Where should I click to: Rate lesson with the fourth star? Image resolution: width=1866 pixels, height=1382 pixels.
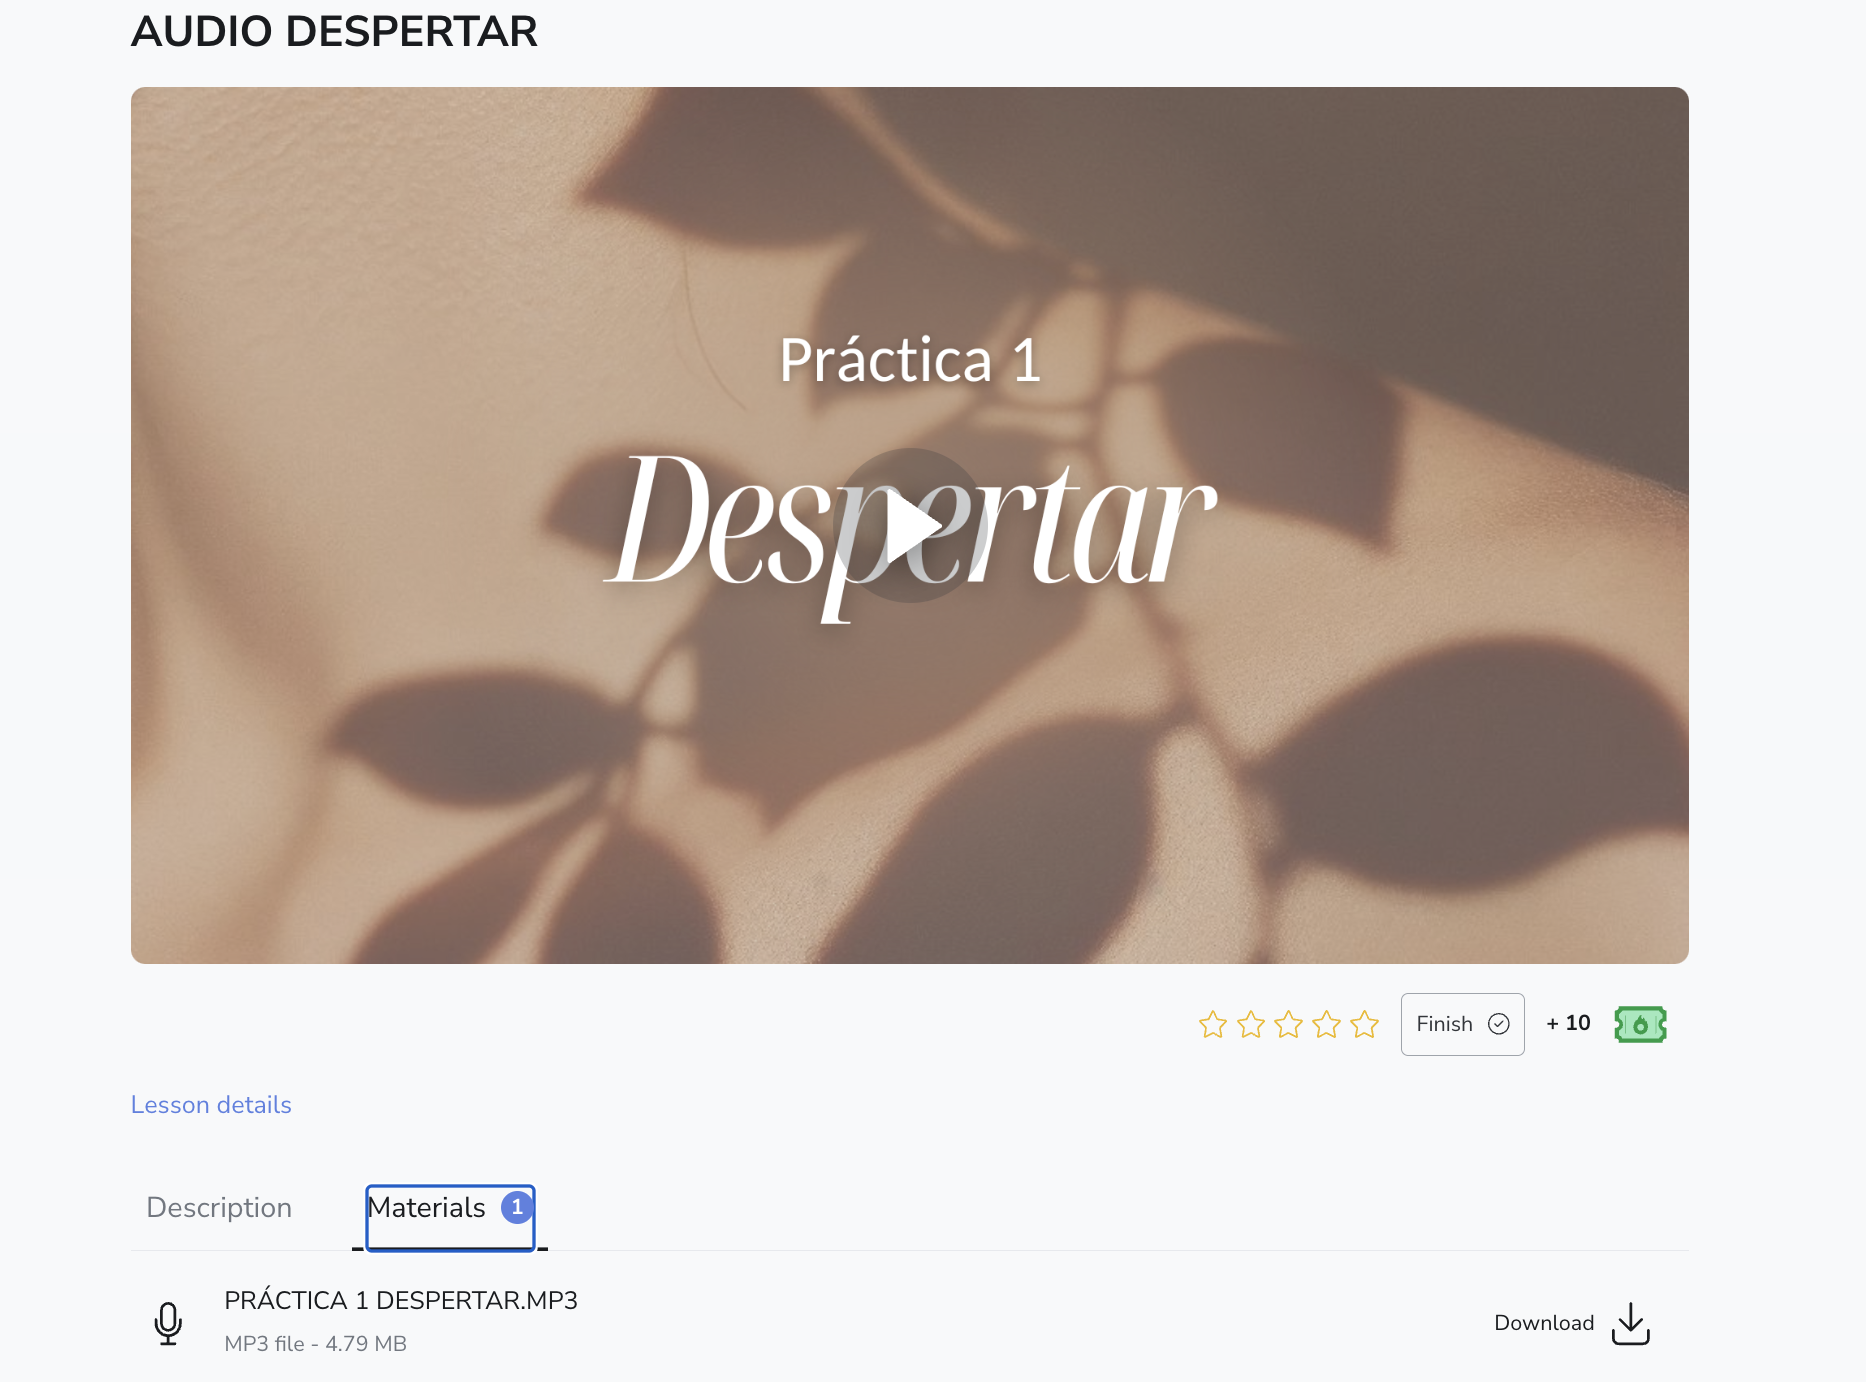click(1327, 1024)
